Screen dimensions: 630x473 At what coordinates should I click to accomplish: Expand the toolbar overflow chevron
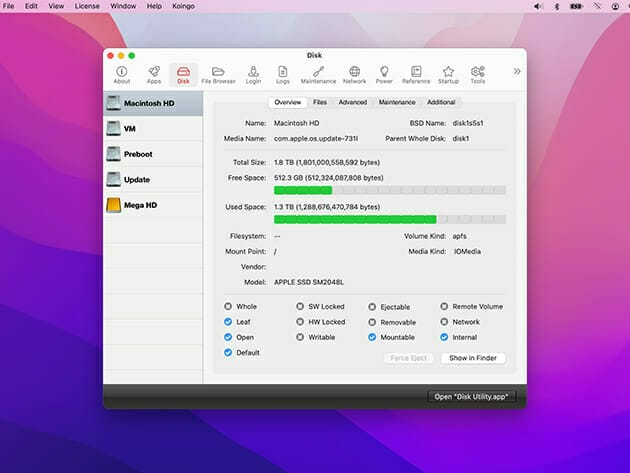[x=516, y=72]
